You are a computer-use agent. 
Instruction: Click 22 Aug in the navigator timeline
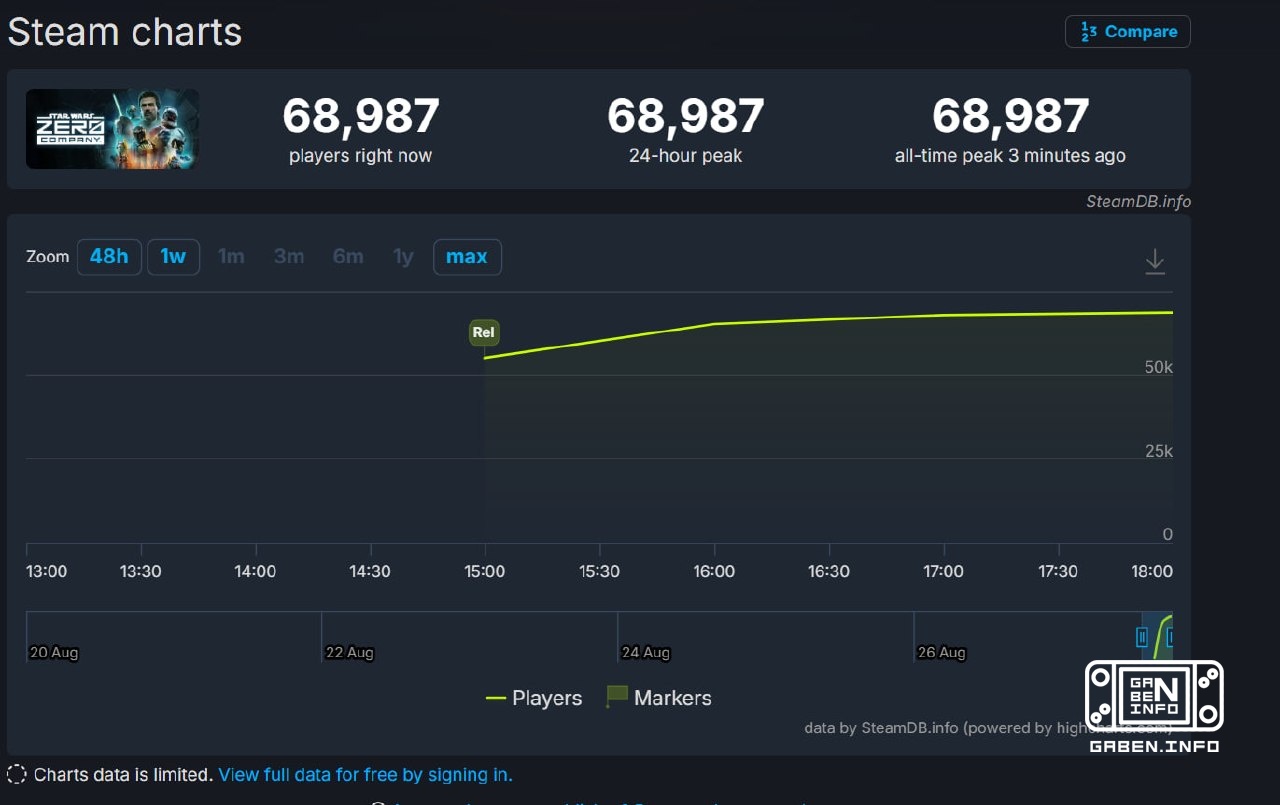pos(349,652)
